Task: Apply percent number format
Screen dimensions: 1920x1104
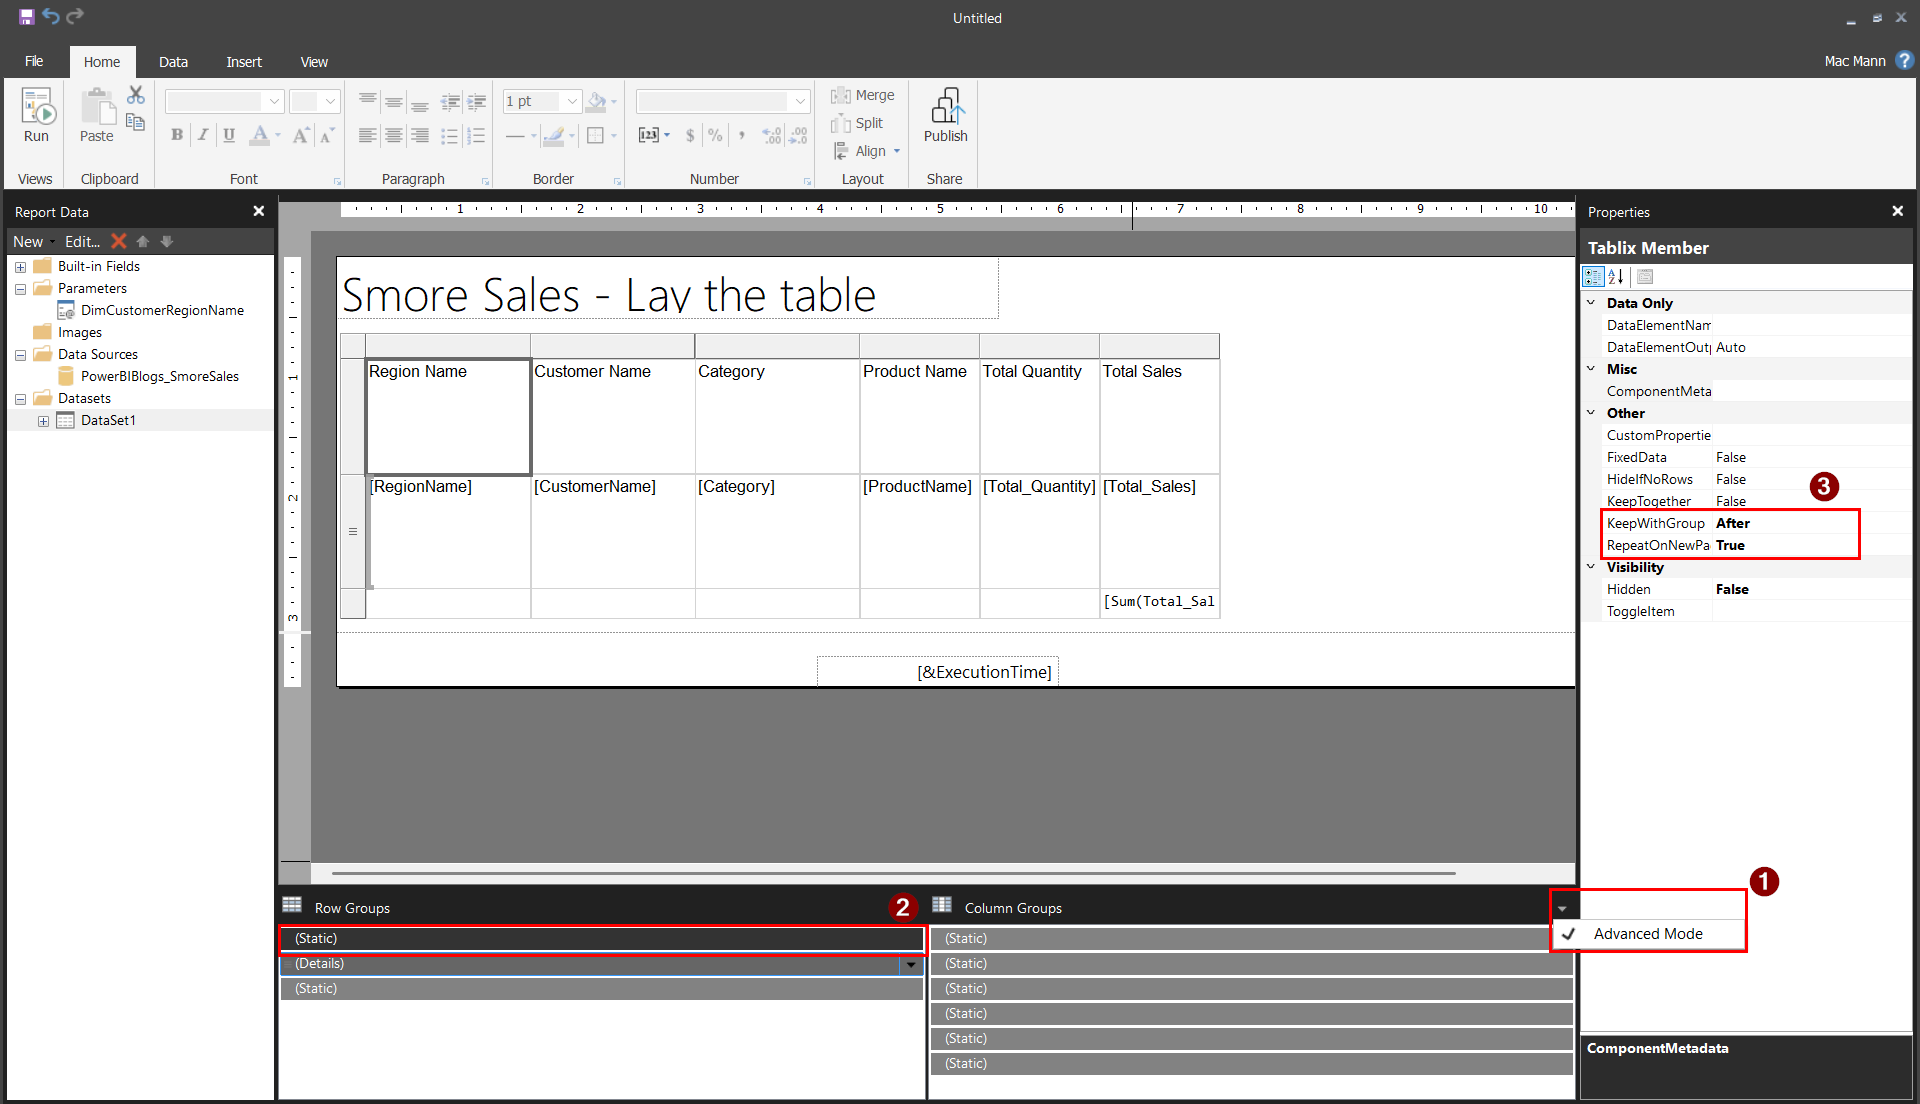Action: [x=715, y=135]
